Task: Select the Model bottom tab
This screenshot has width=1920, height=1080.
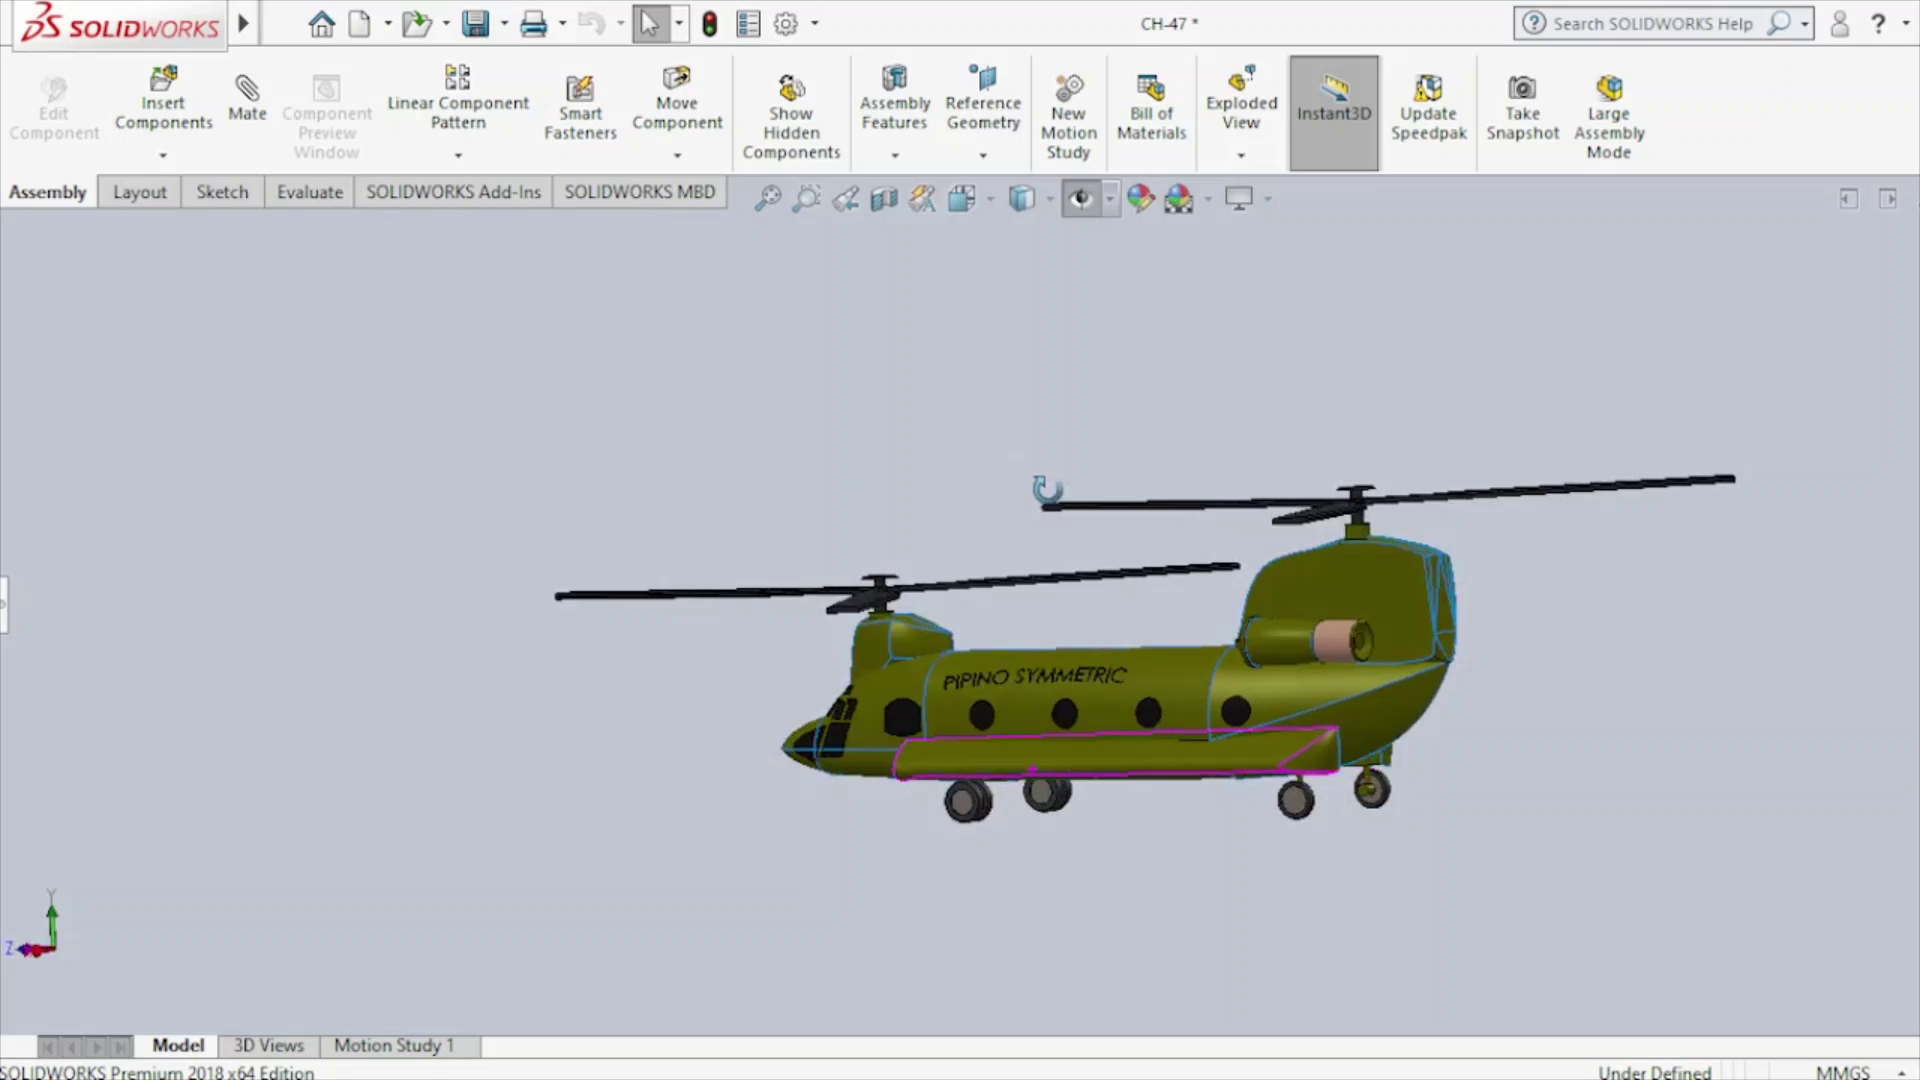Action: (178, 1045)
